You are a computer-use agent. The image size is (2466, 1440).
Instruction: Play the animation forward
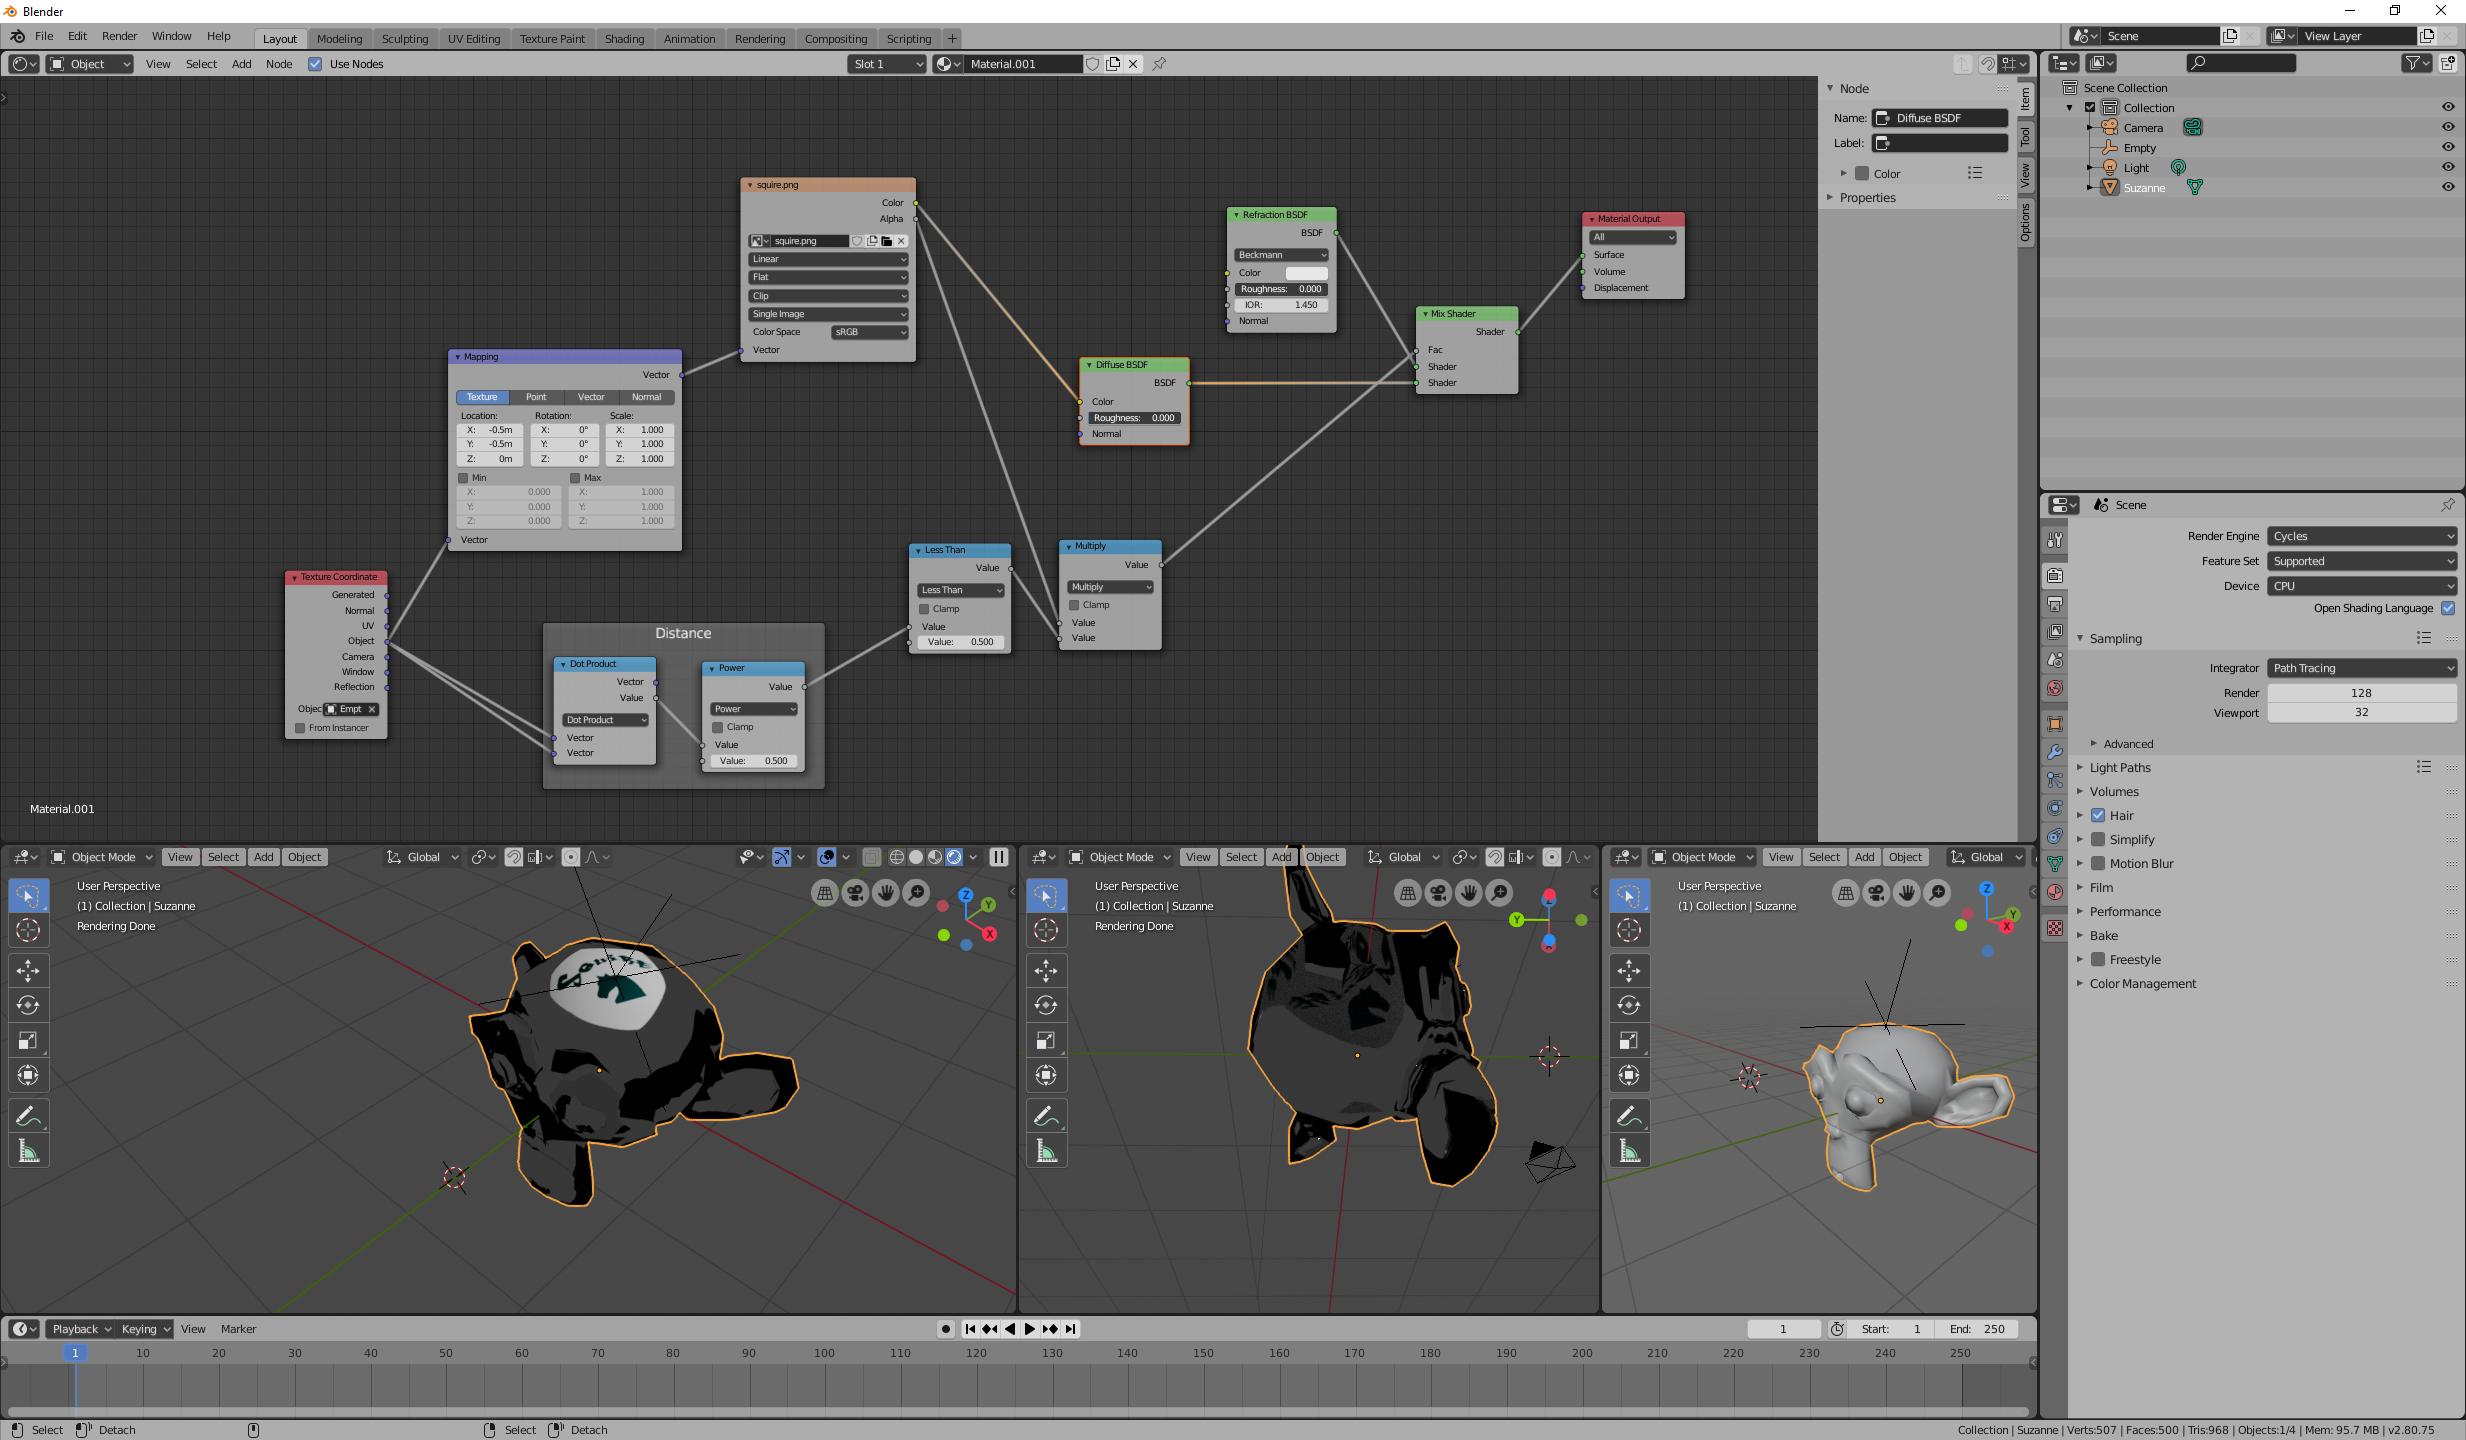tap(1030, 1329)
